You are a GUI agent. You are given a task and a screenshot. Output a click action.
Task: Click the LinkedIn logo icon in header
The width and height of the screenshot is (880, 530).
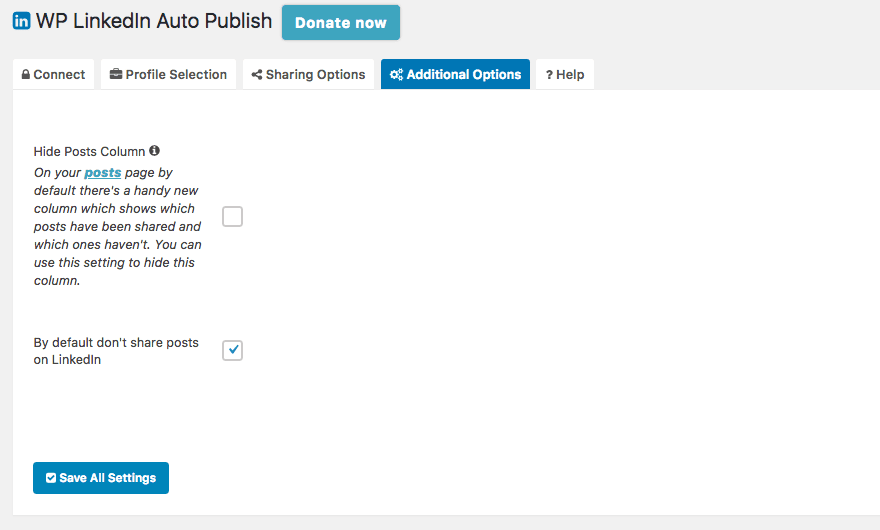[21, 21]
